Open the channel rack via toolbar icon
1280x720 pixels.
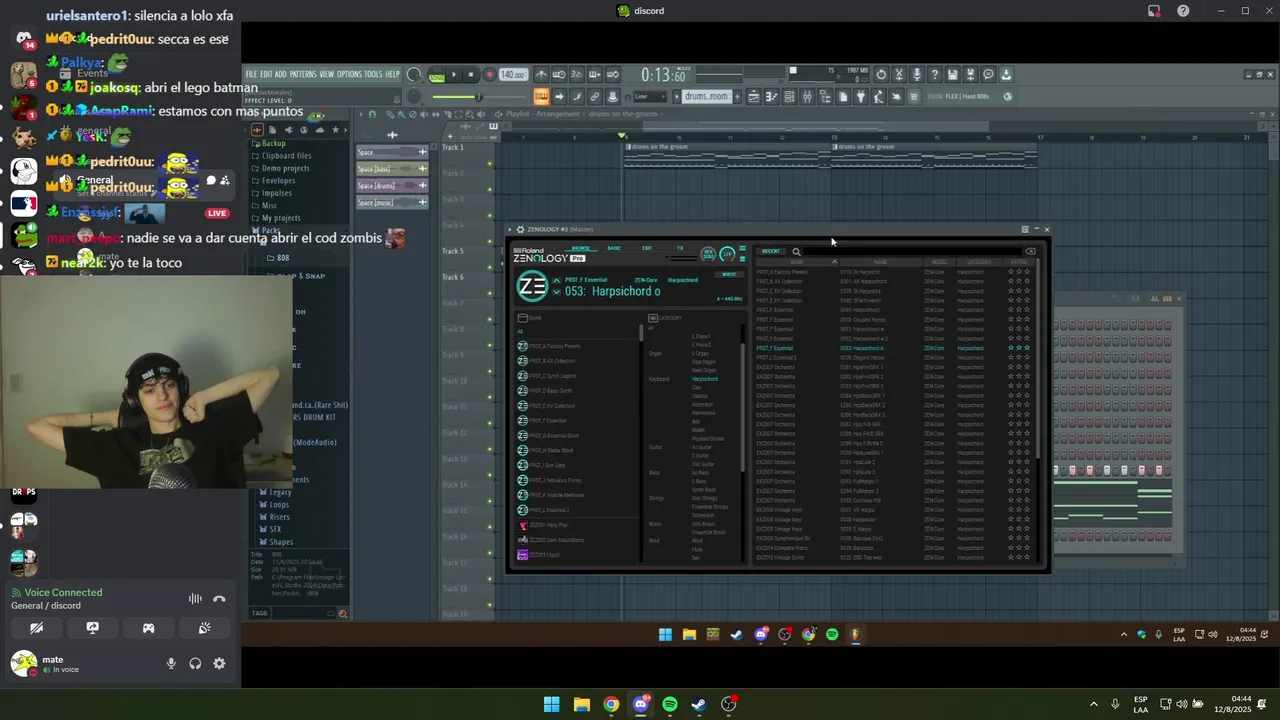tap(789, 97)
